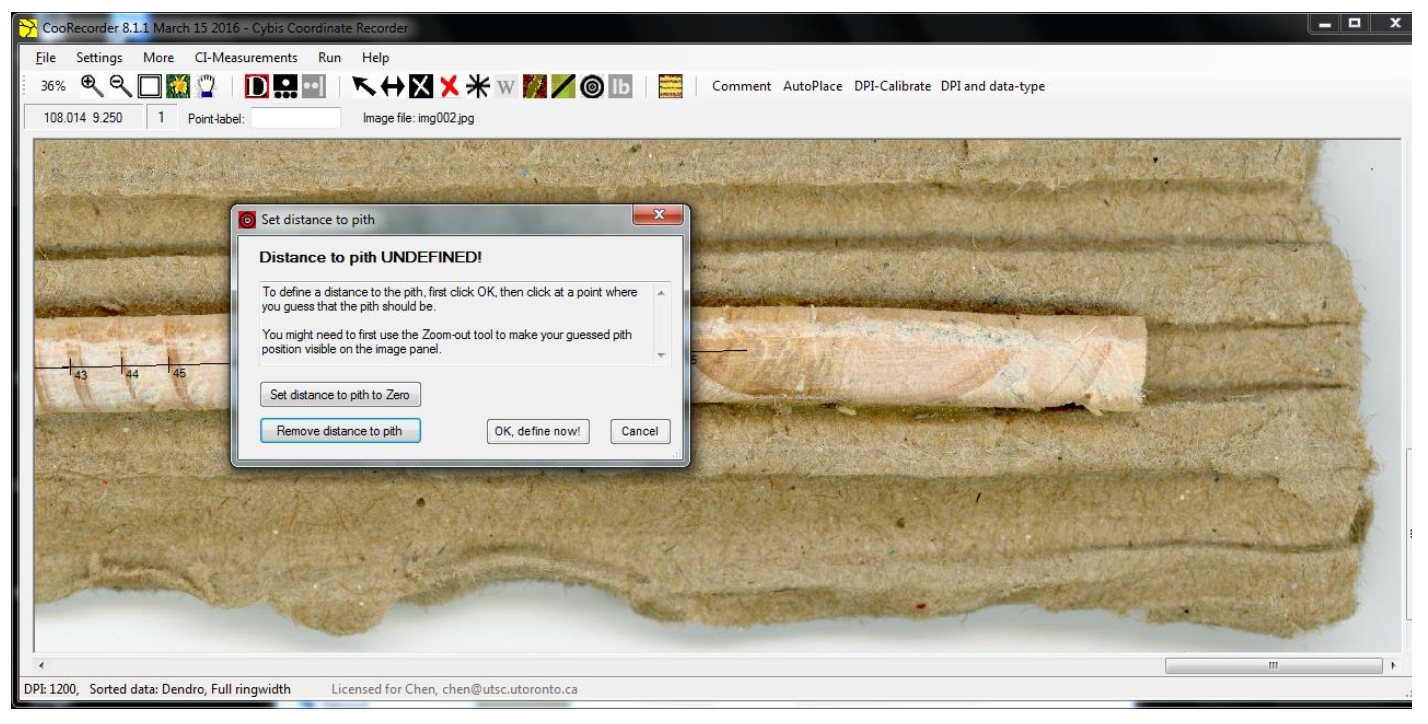Open the Run menu
The height and width of the screenshot is (724, 1428).
click(x=330, y=58)
